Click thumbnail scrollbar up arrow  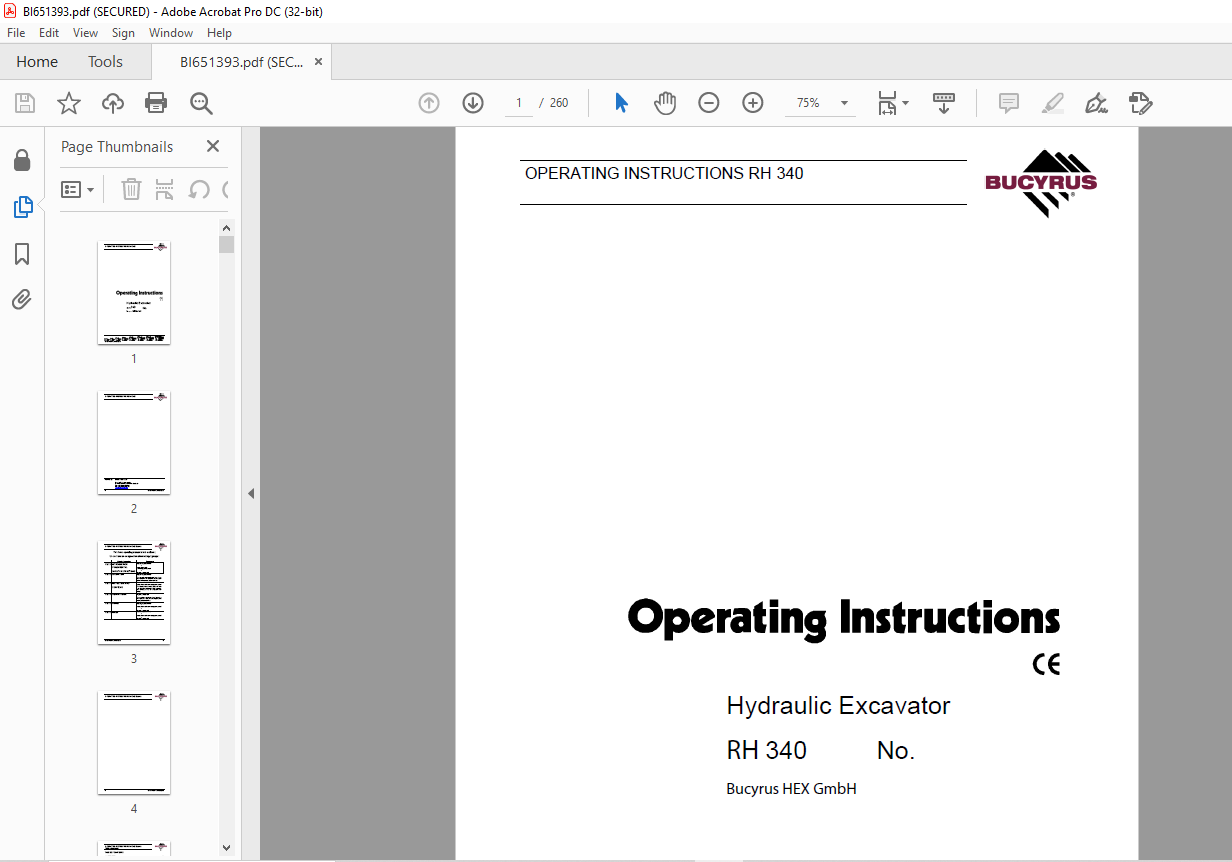(226, 227)
